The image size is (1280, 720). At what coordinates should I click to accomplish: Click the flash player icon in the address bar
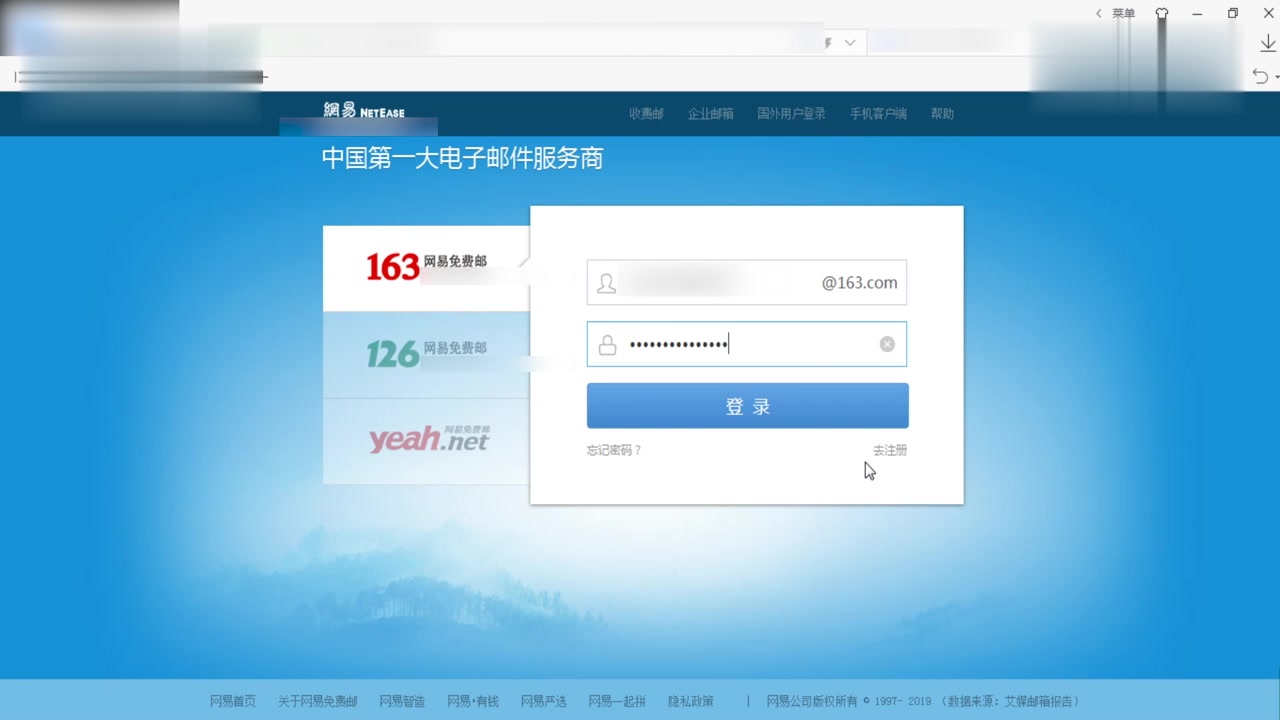point(826,42)
